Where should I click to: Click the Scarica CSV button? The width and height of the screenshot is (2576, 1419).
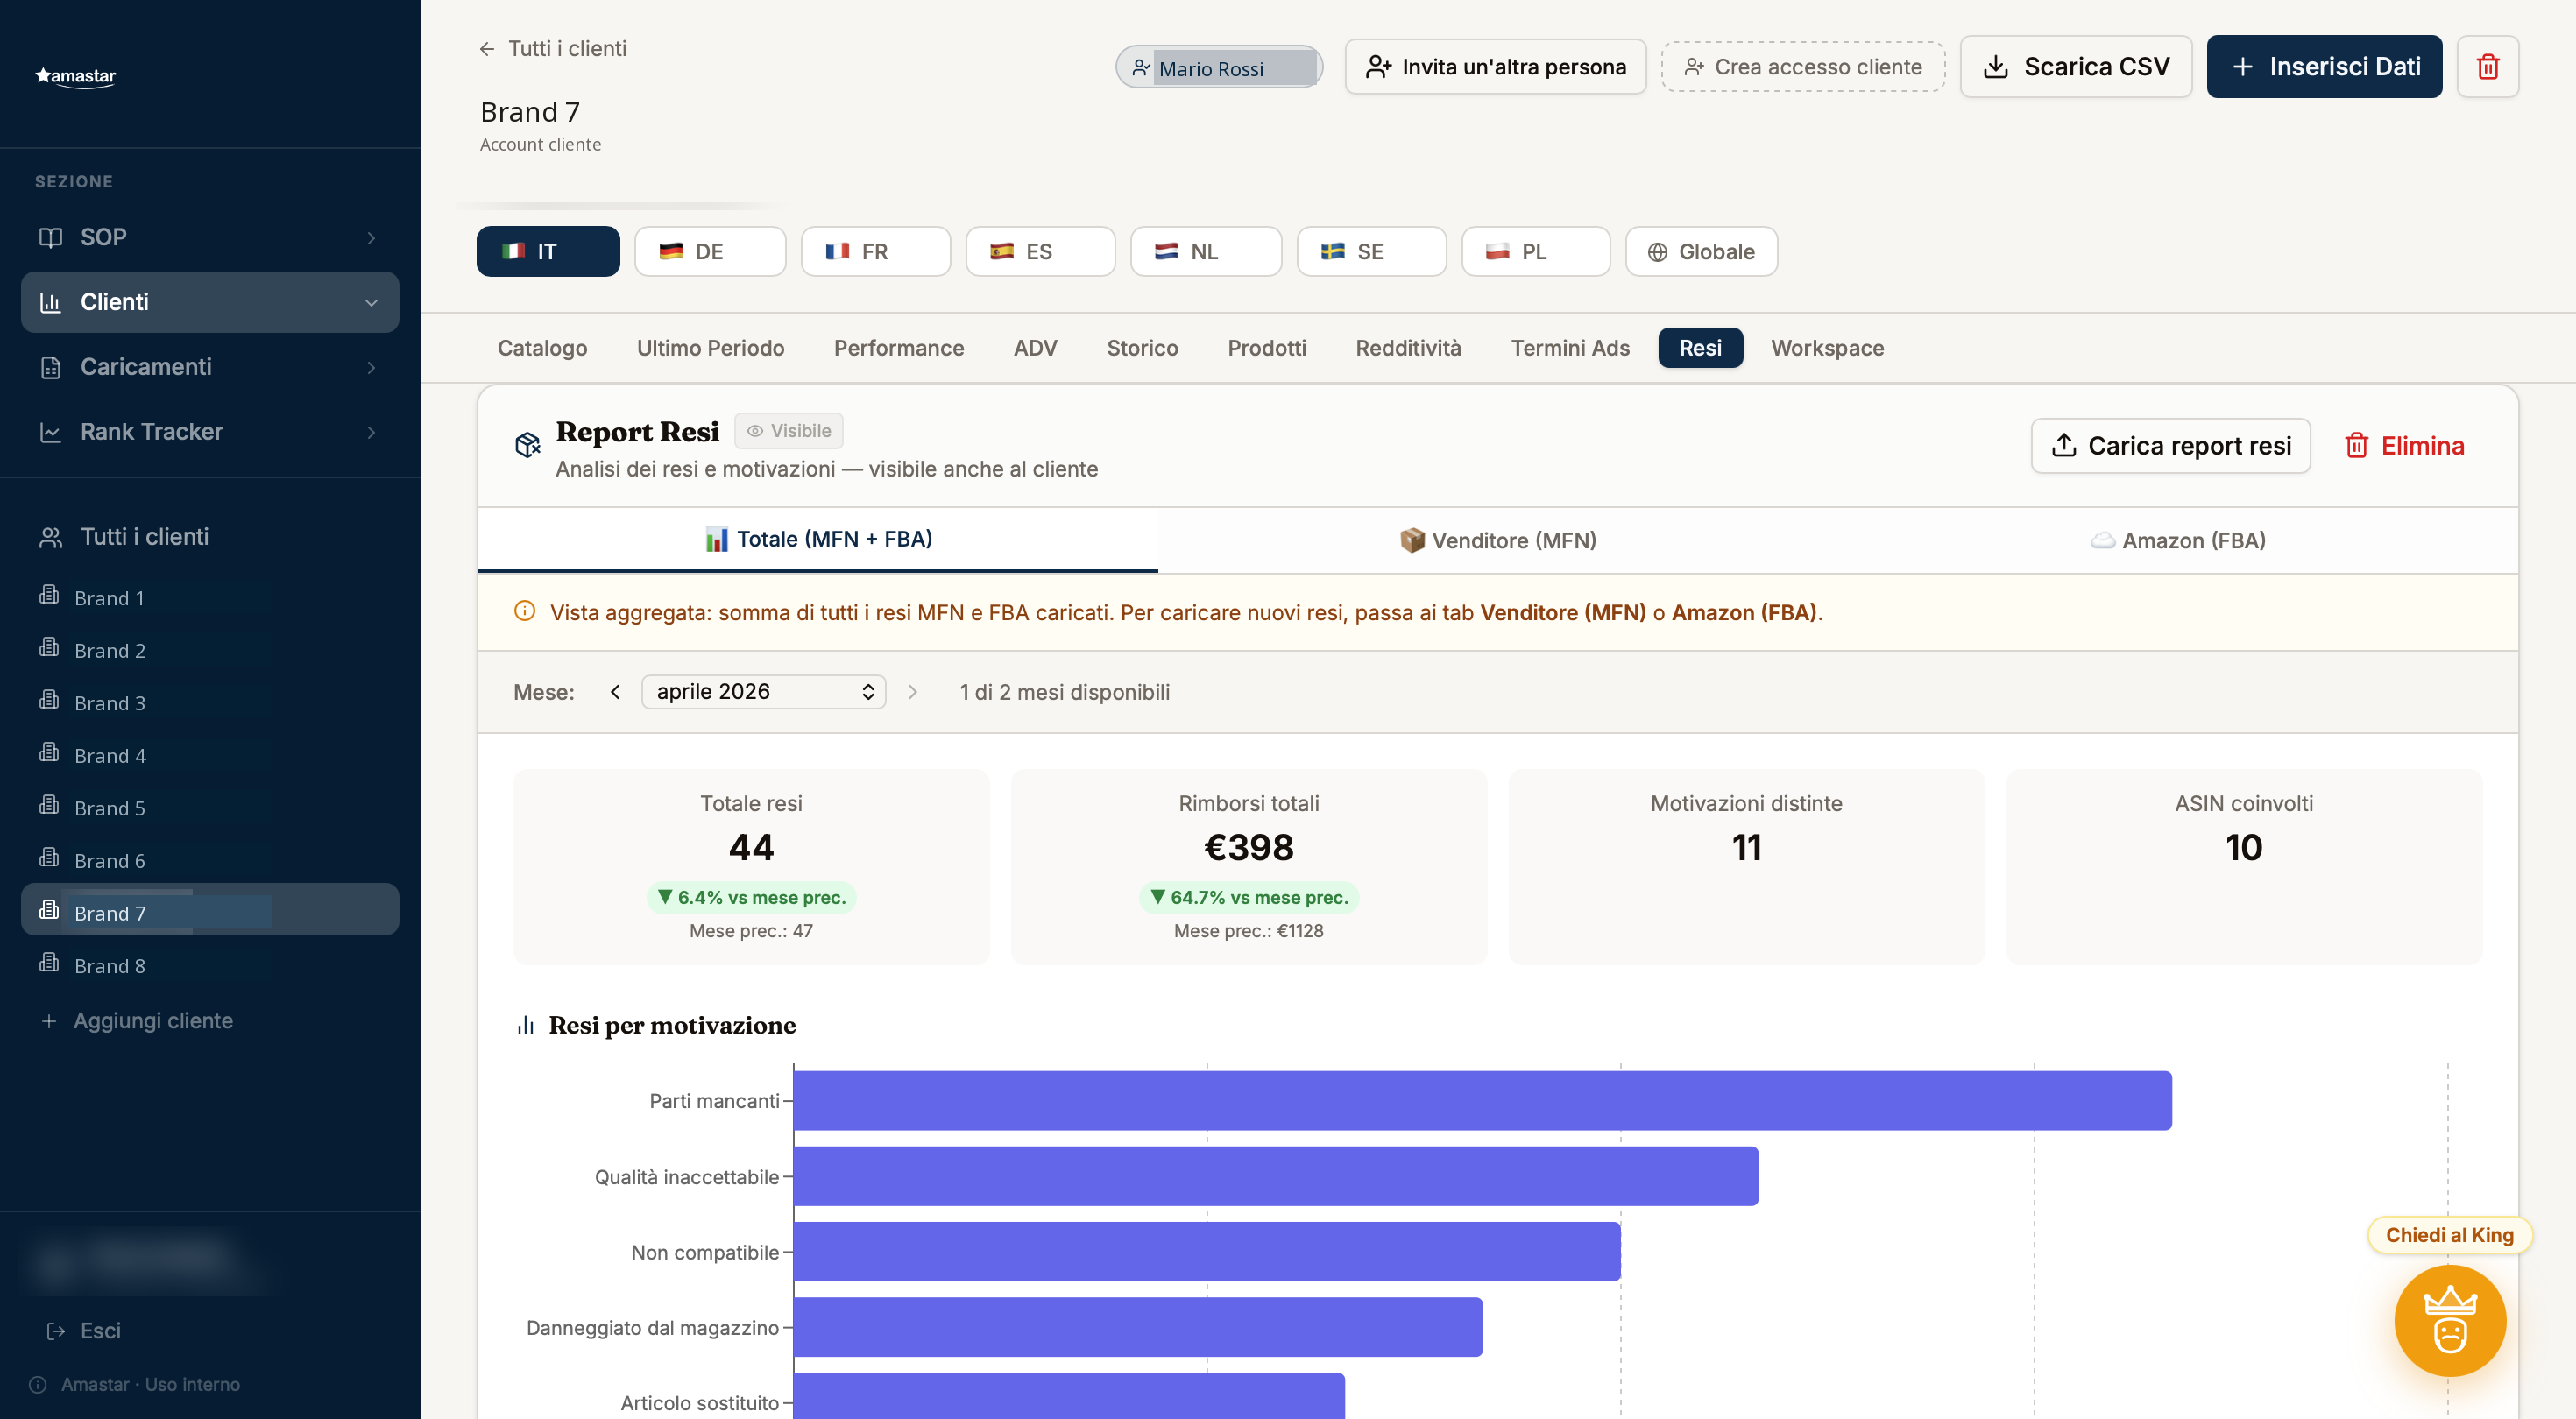(x=2075, y=66)
